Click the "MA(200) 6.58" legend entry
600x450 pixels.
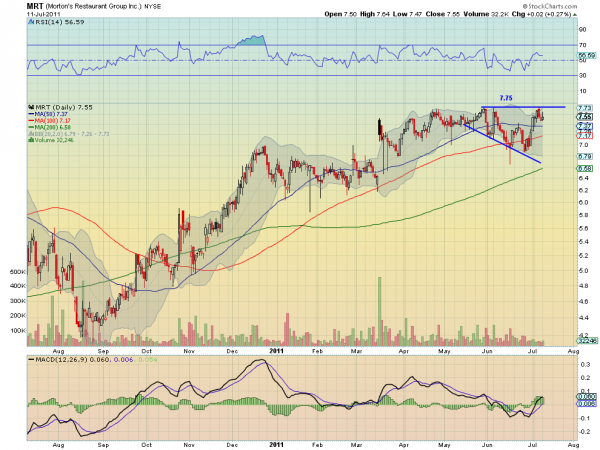(x=52, y=127)
